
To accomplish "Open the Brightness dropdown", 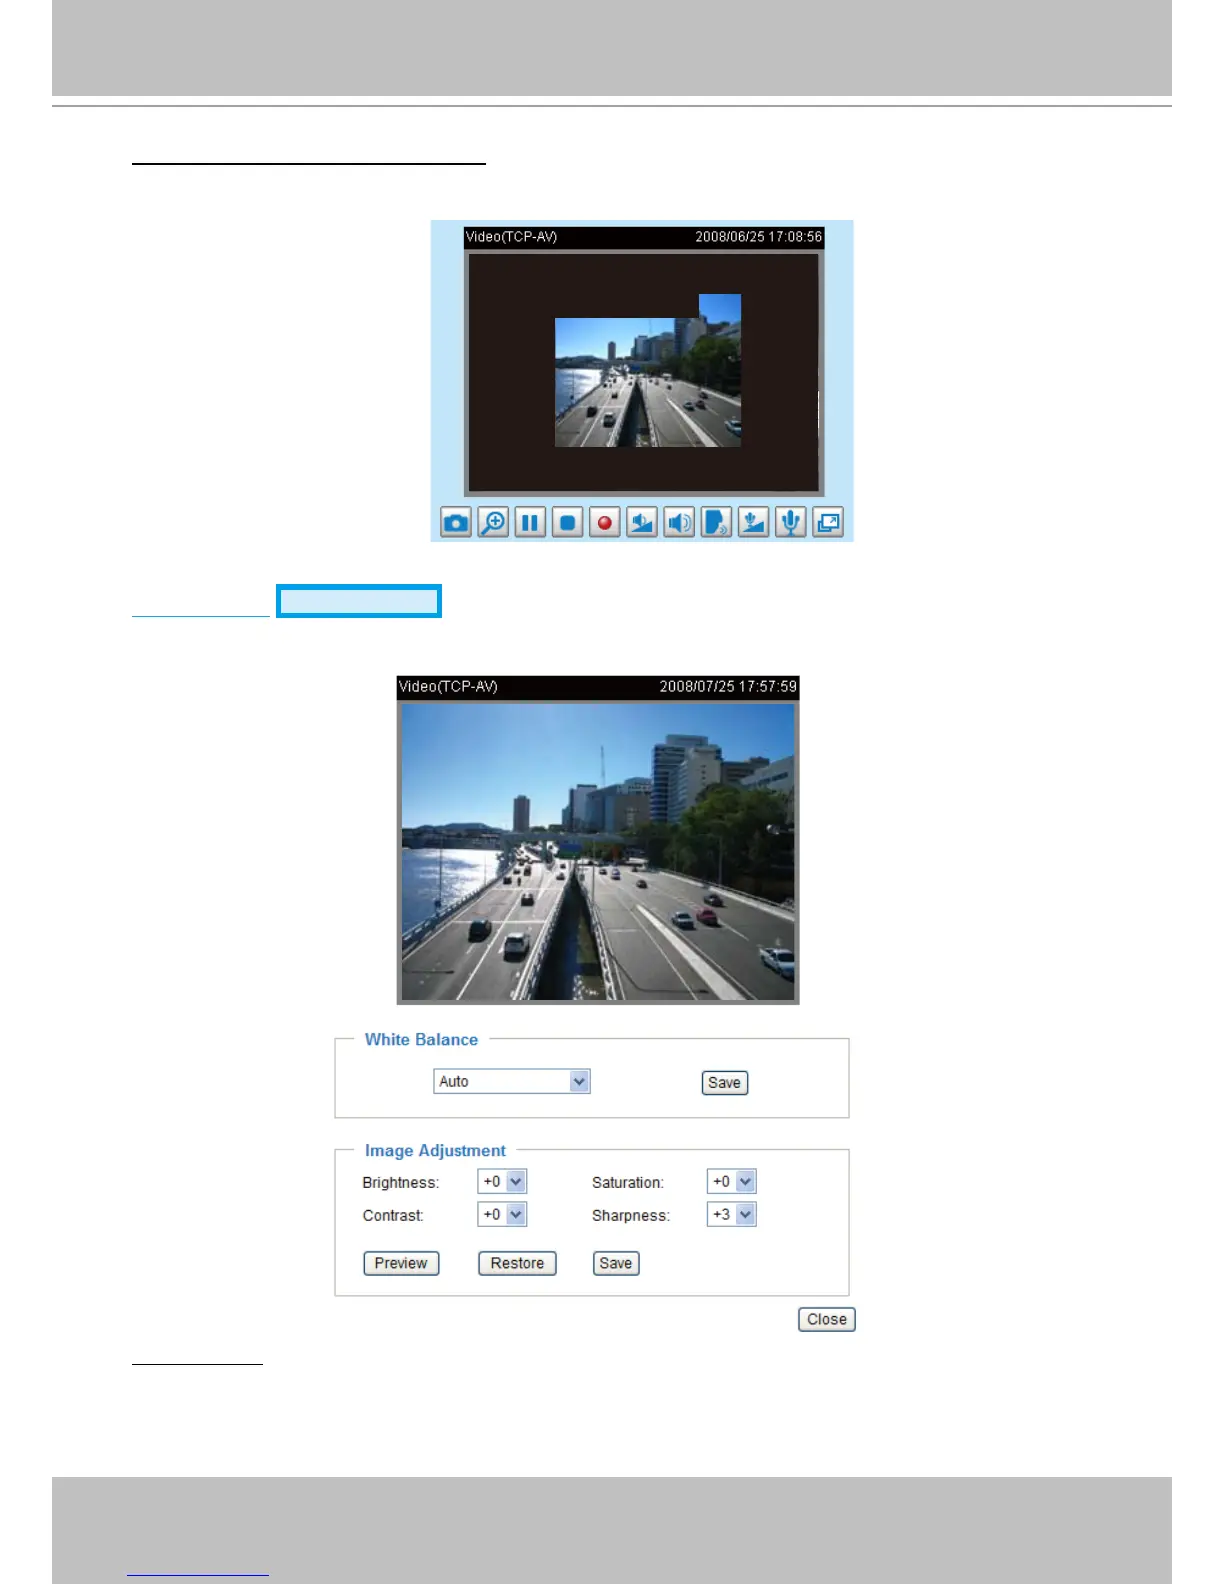I will coord(502,1181).
